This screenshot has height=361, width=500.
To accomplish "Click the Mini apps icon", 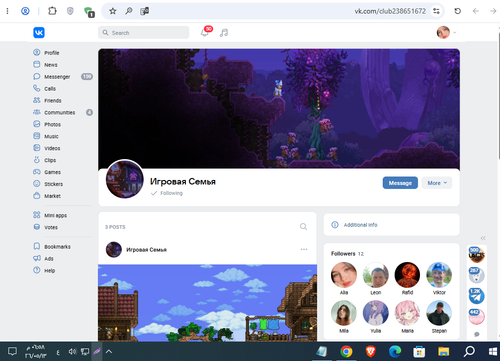I will coord(37,215).
